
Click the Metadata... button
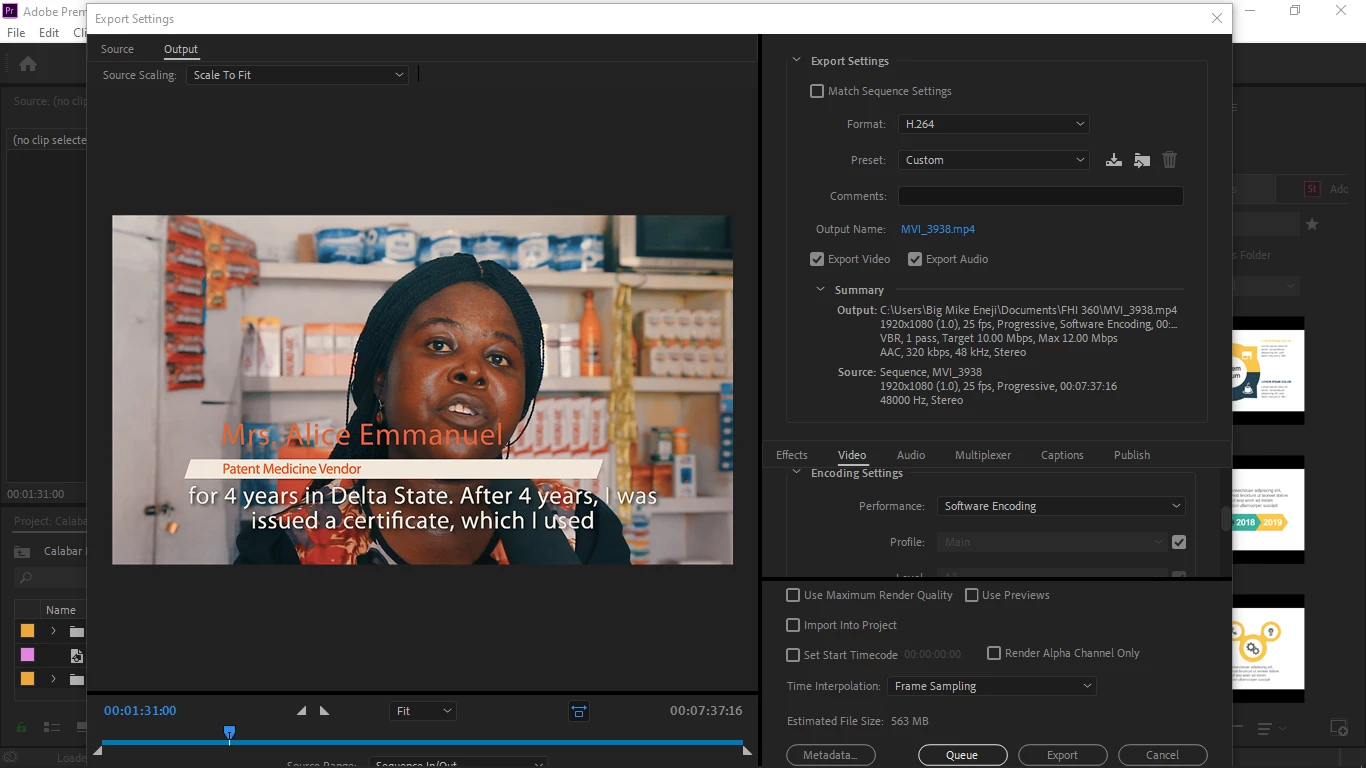pos(830,755)
